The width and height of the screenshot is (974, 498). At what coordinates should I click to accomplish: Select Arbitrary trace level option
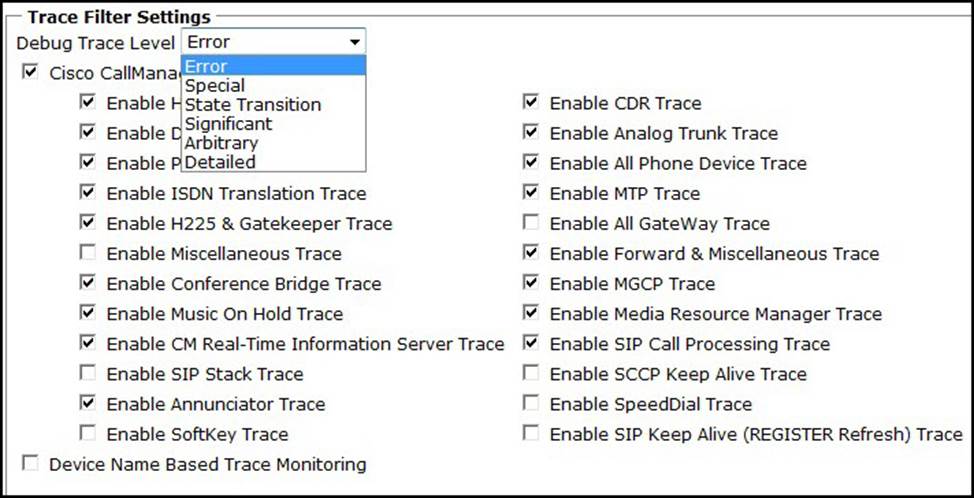pyautogui.click(x=221, y=143)
